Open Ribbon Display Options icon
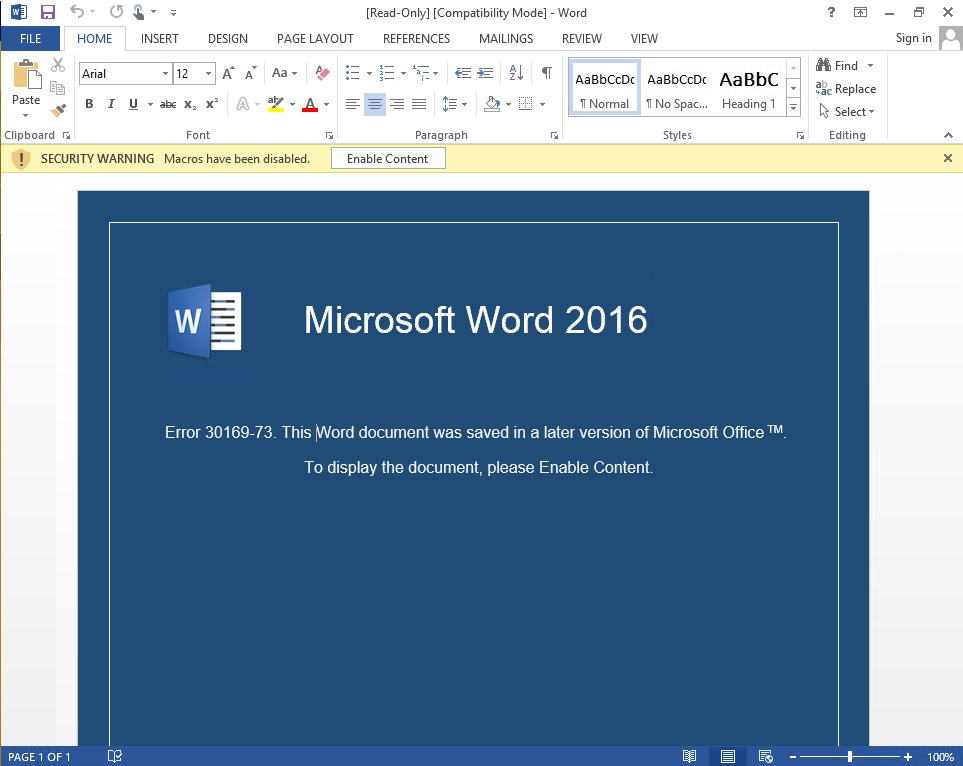The width and height of the screenshot is (963, 766). (860, 12)
